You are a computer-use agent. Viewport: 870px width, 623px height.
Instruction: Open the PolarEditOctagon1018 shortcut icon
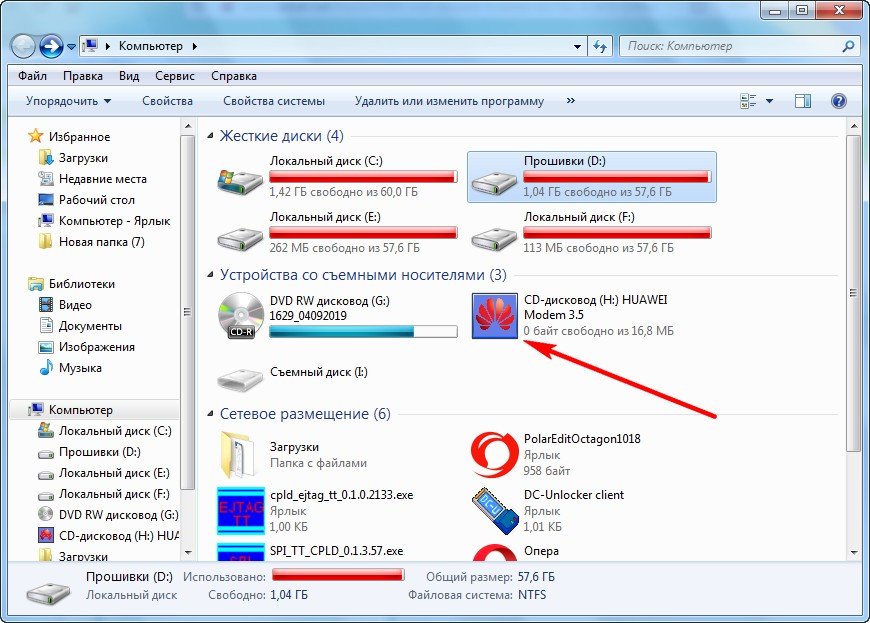pyautogui.click(x=495, y=453)
